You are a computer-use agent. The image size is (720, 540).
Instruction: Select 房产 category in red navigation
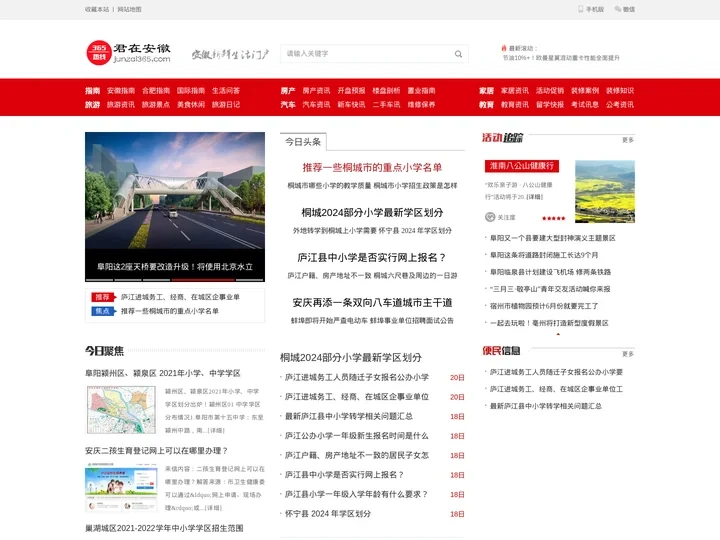(x=288, y=91)
